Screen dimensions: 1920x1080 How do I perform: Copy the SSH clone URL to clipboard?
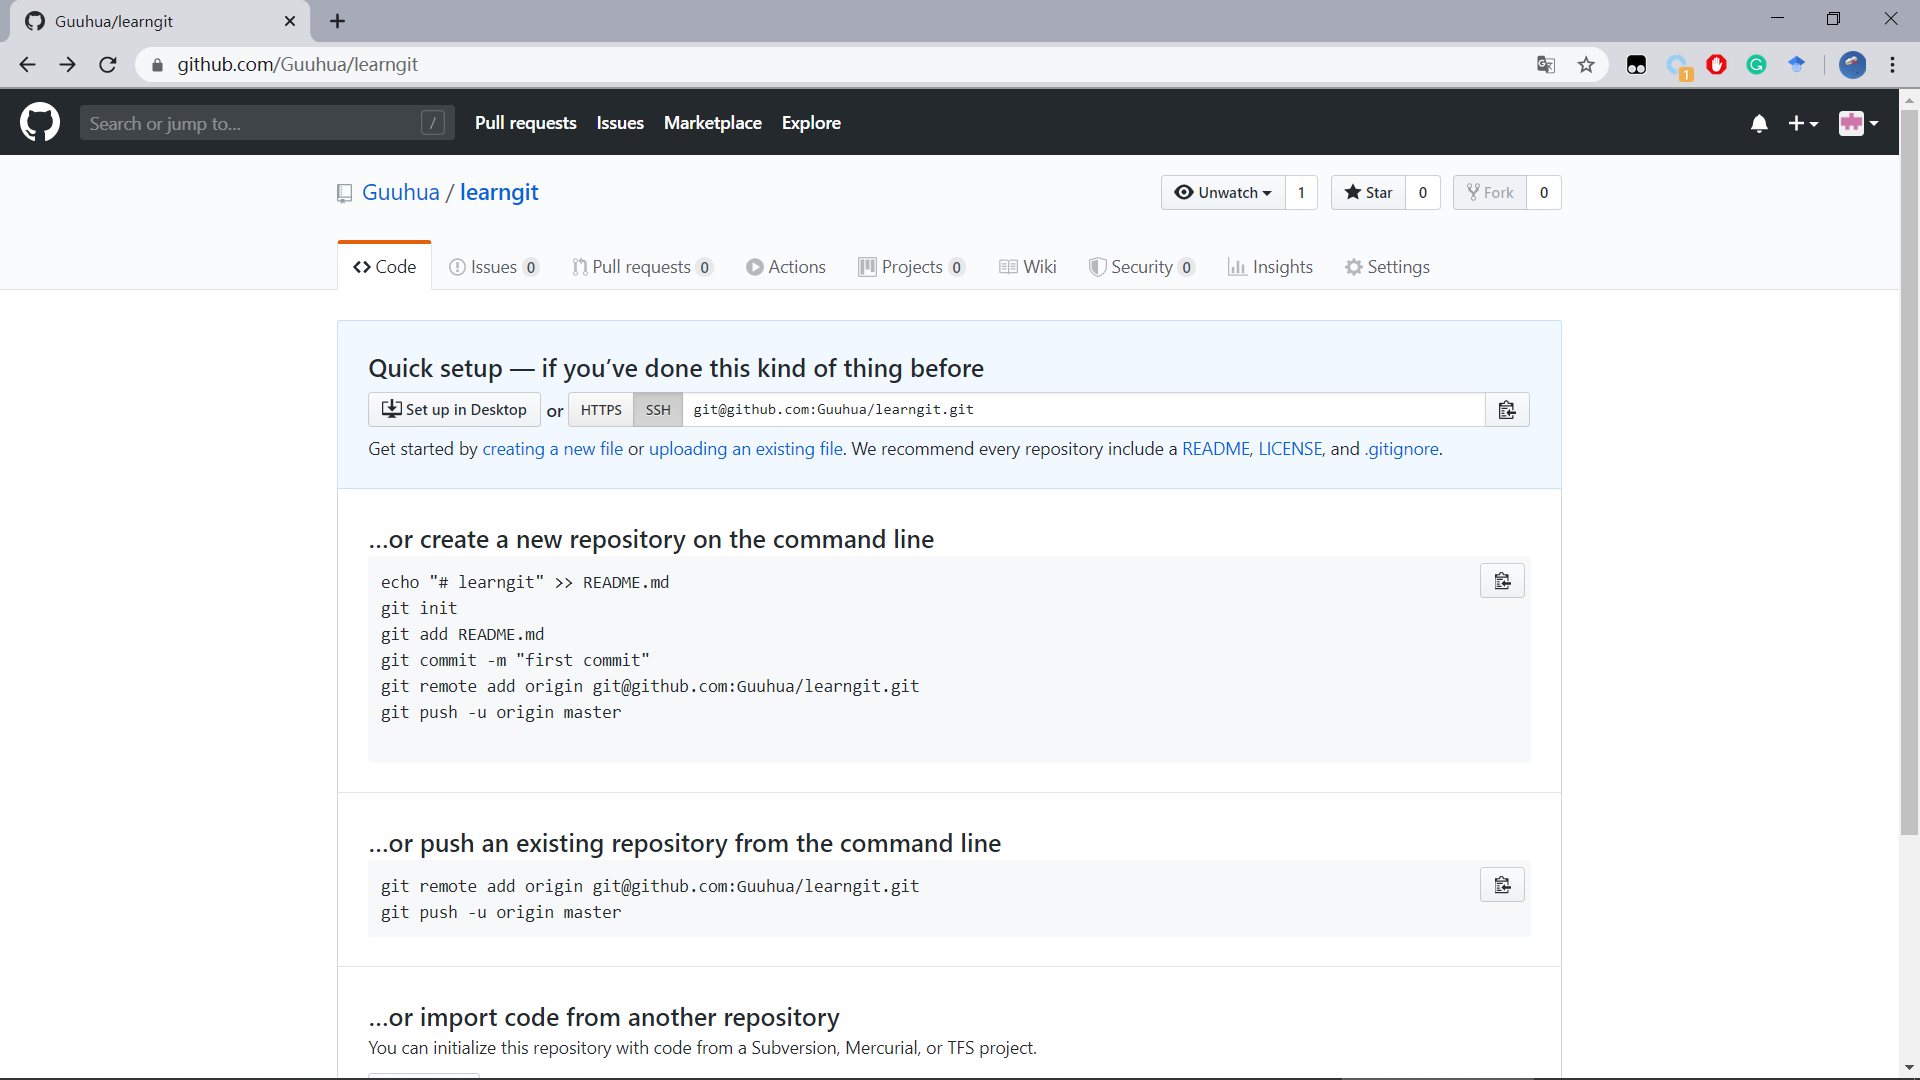tap(1507, 410)
